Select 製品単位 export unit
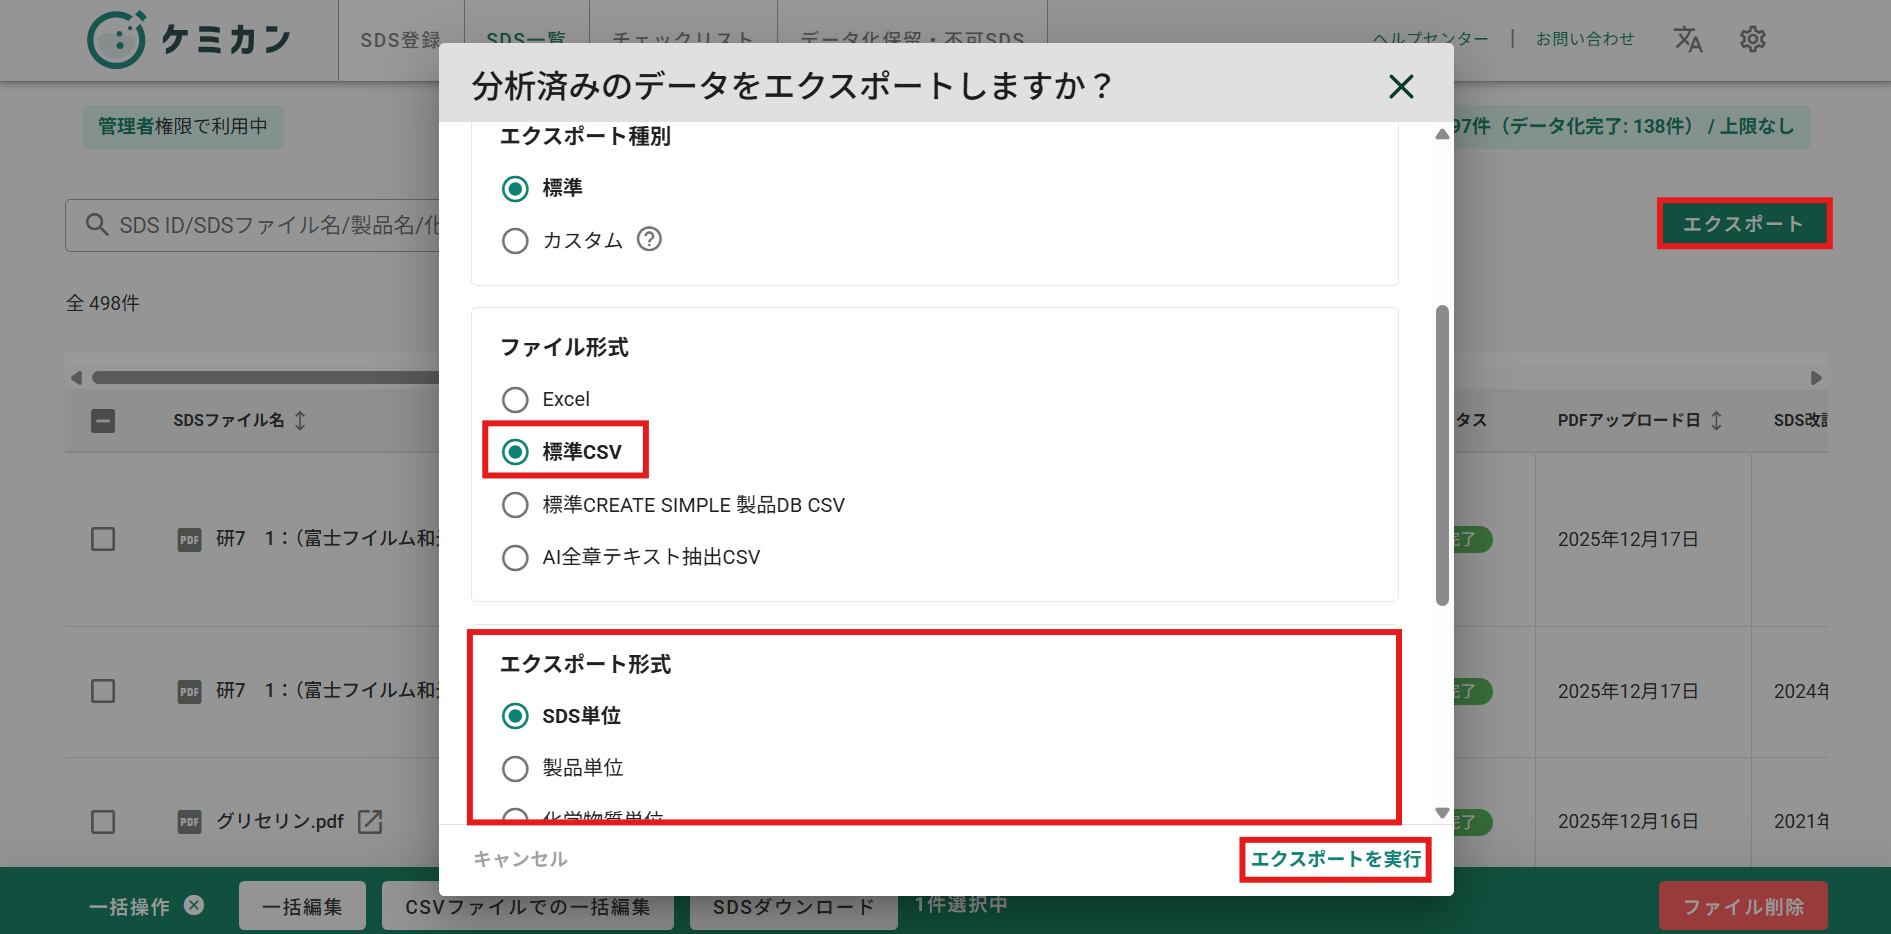 515,768
